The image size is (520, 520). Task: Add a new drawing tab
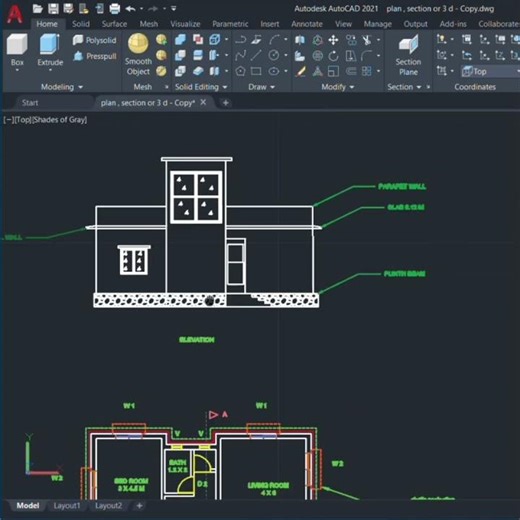coord(226,103)
